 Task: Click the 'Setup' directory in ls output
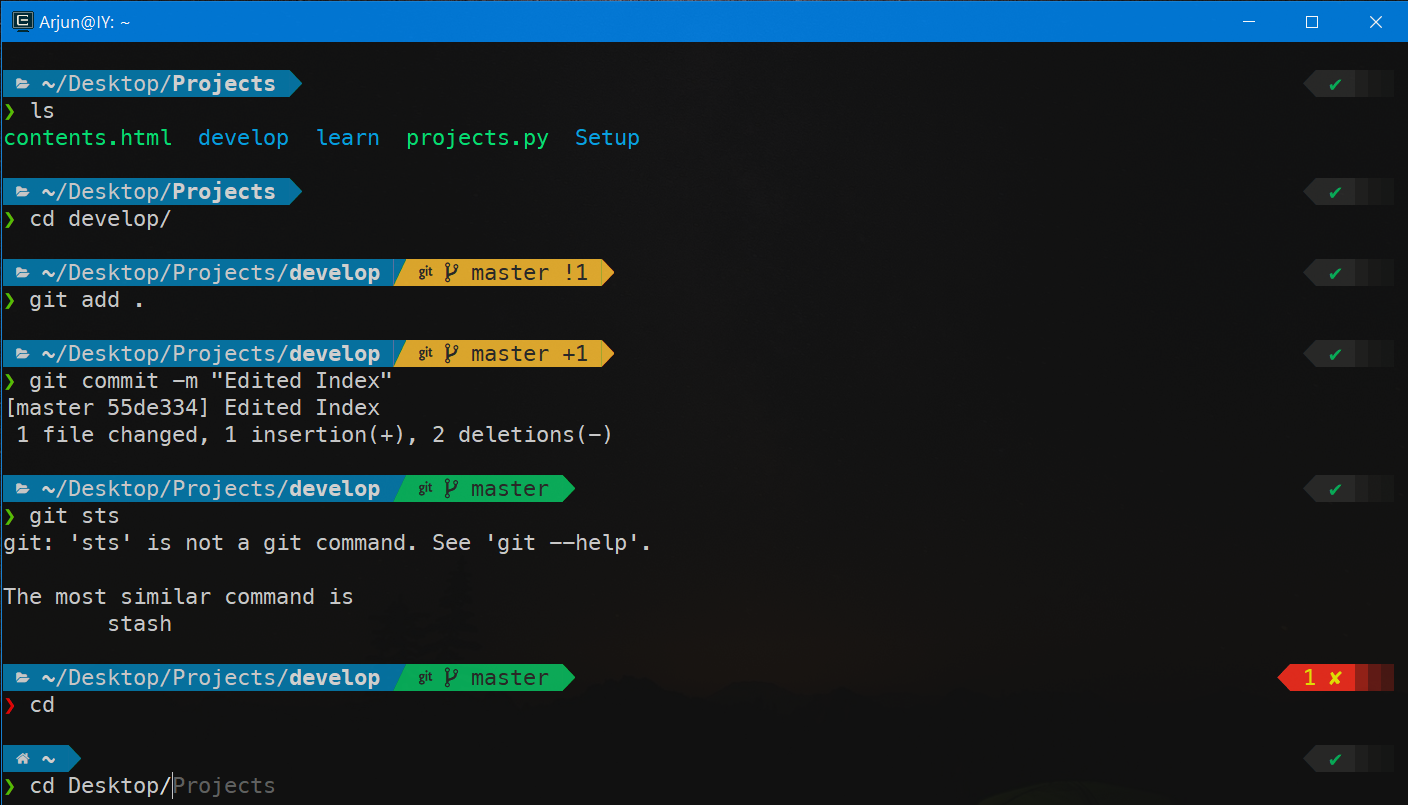click(607, 138)
